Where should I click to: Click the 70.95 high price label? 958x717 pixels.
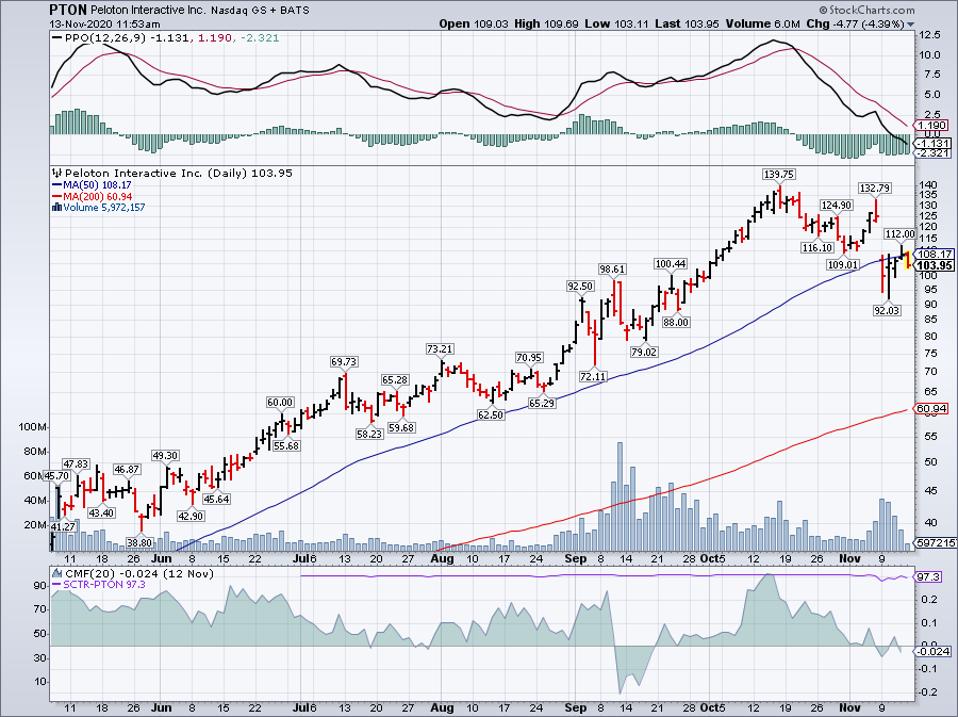click(528, 358)
